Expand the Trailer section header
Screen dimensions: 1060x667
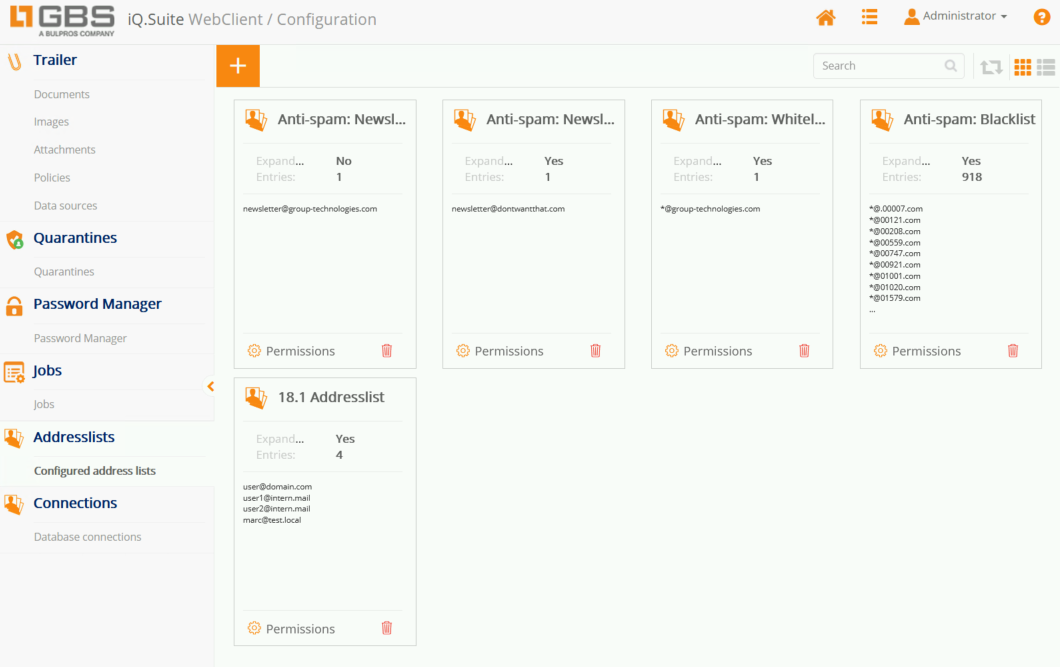(x=55, y=60)
